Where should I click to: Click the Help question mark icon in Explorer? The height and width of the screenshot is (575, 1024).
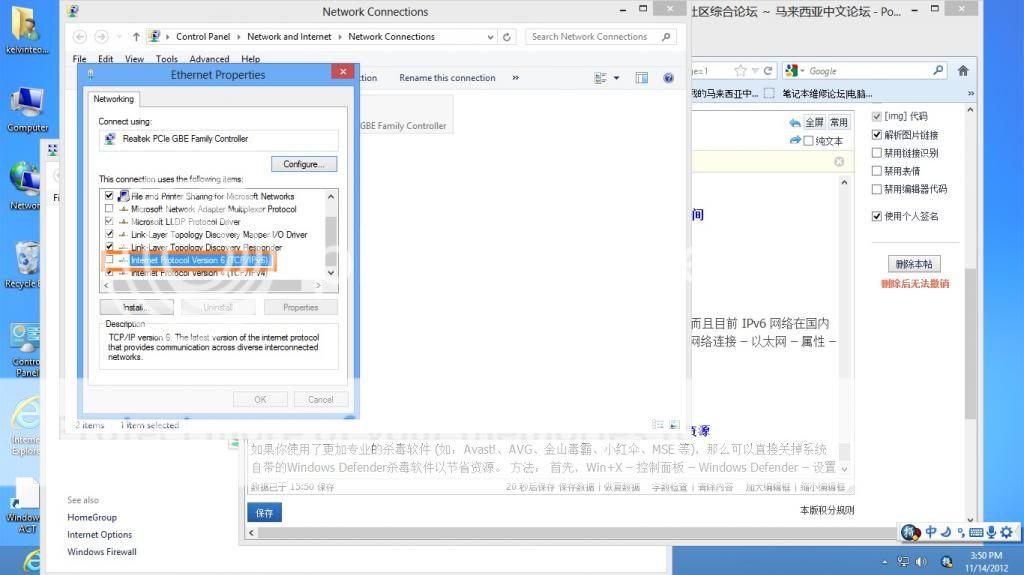(668, 78)
